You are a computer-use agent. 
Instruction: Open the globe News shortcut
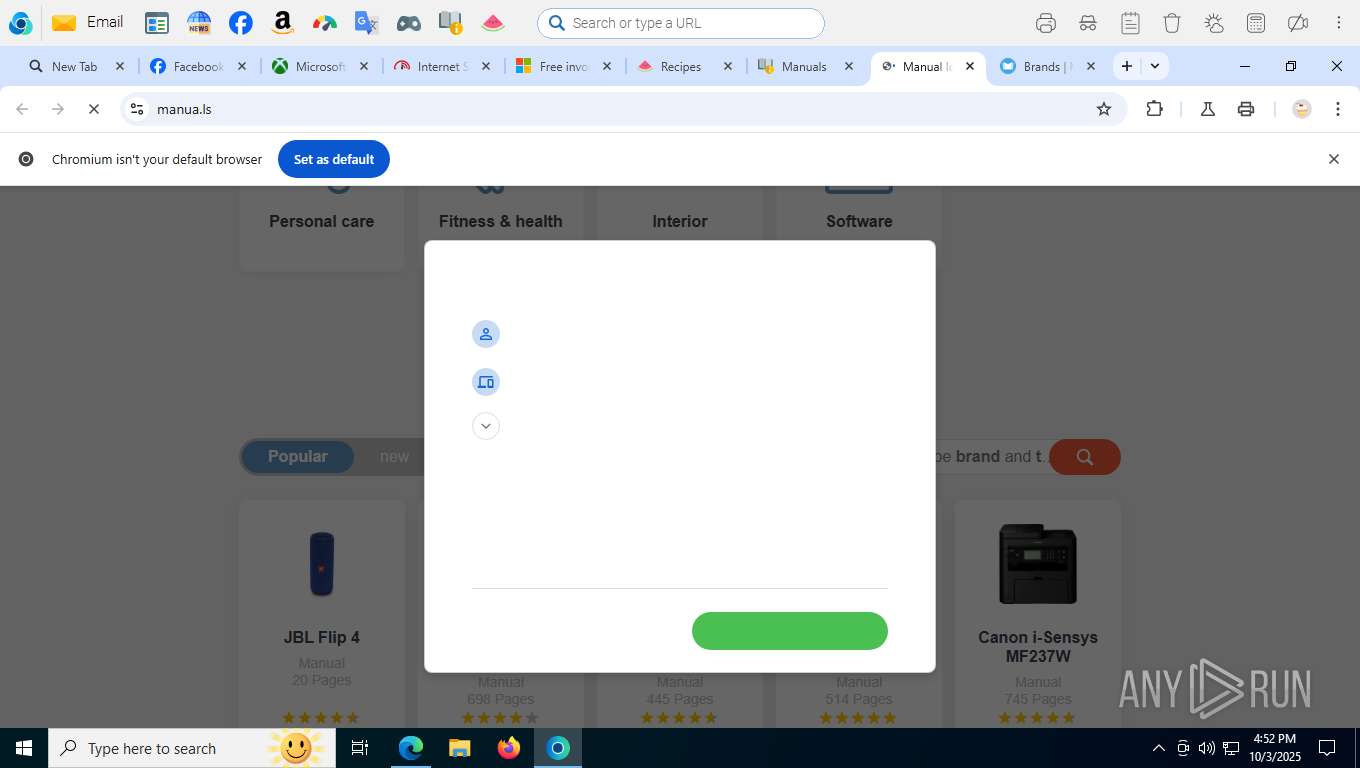pos(199,23)
